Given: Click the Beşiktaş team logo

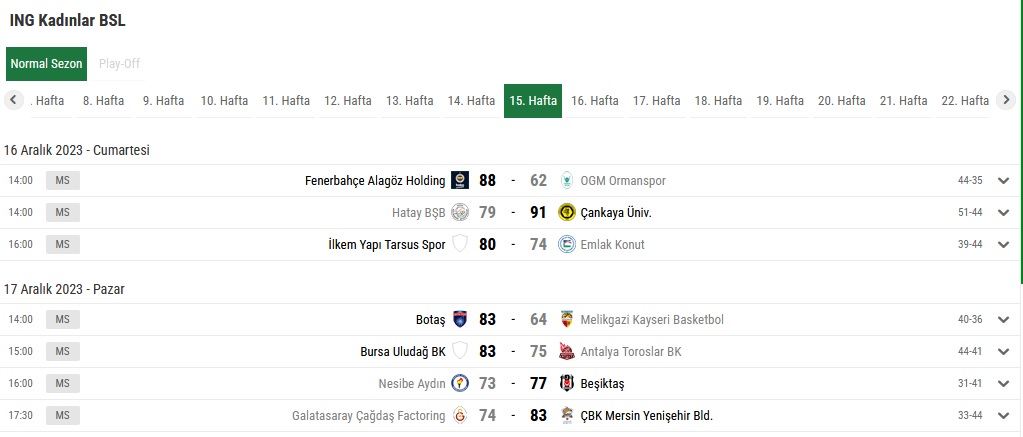Looking at the screenshot, I should [567, 384].
